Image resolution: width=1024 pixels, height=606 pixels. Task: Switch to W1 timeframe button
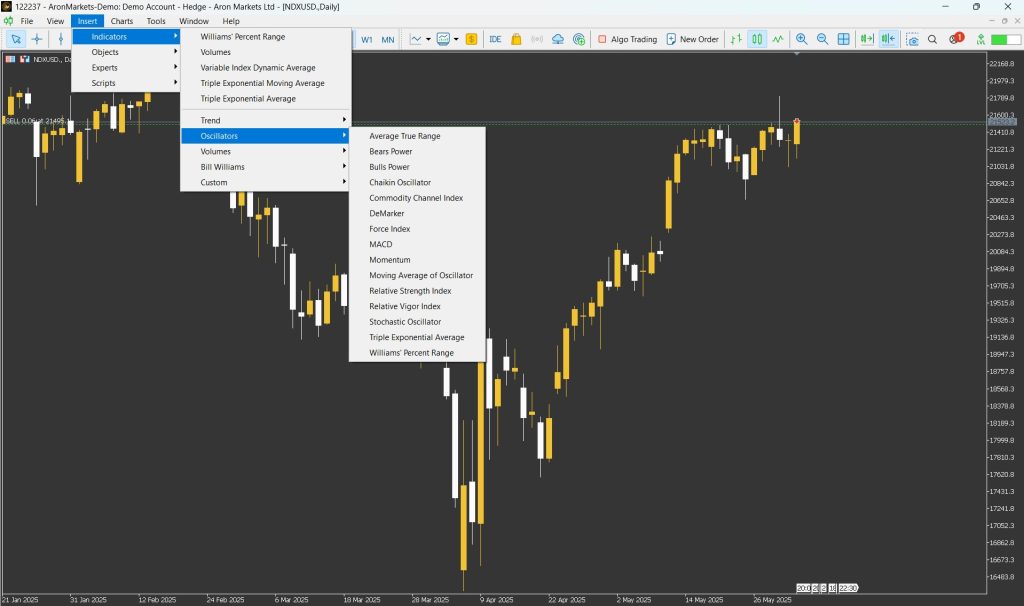coord(366,39)
